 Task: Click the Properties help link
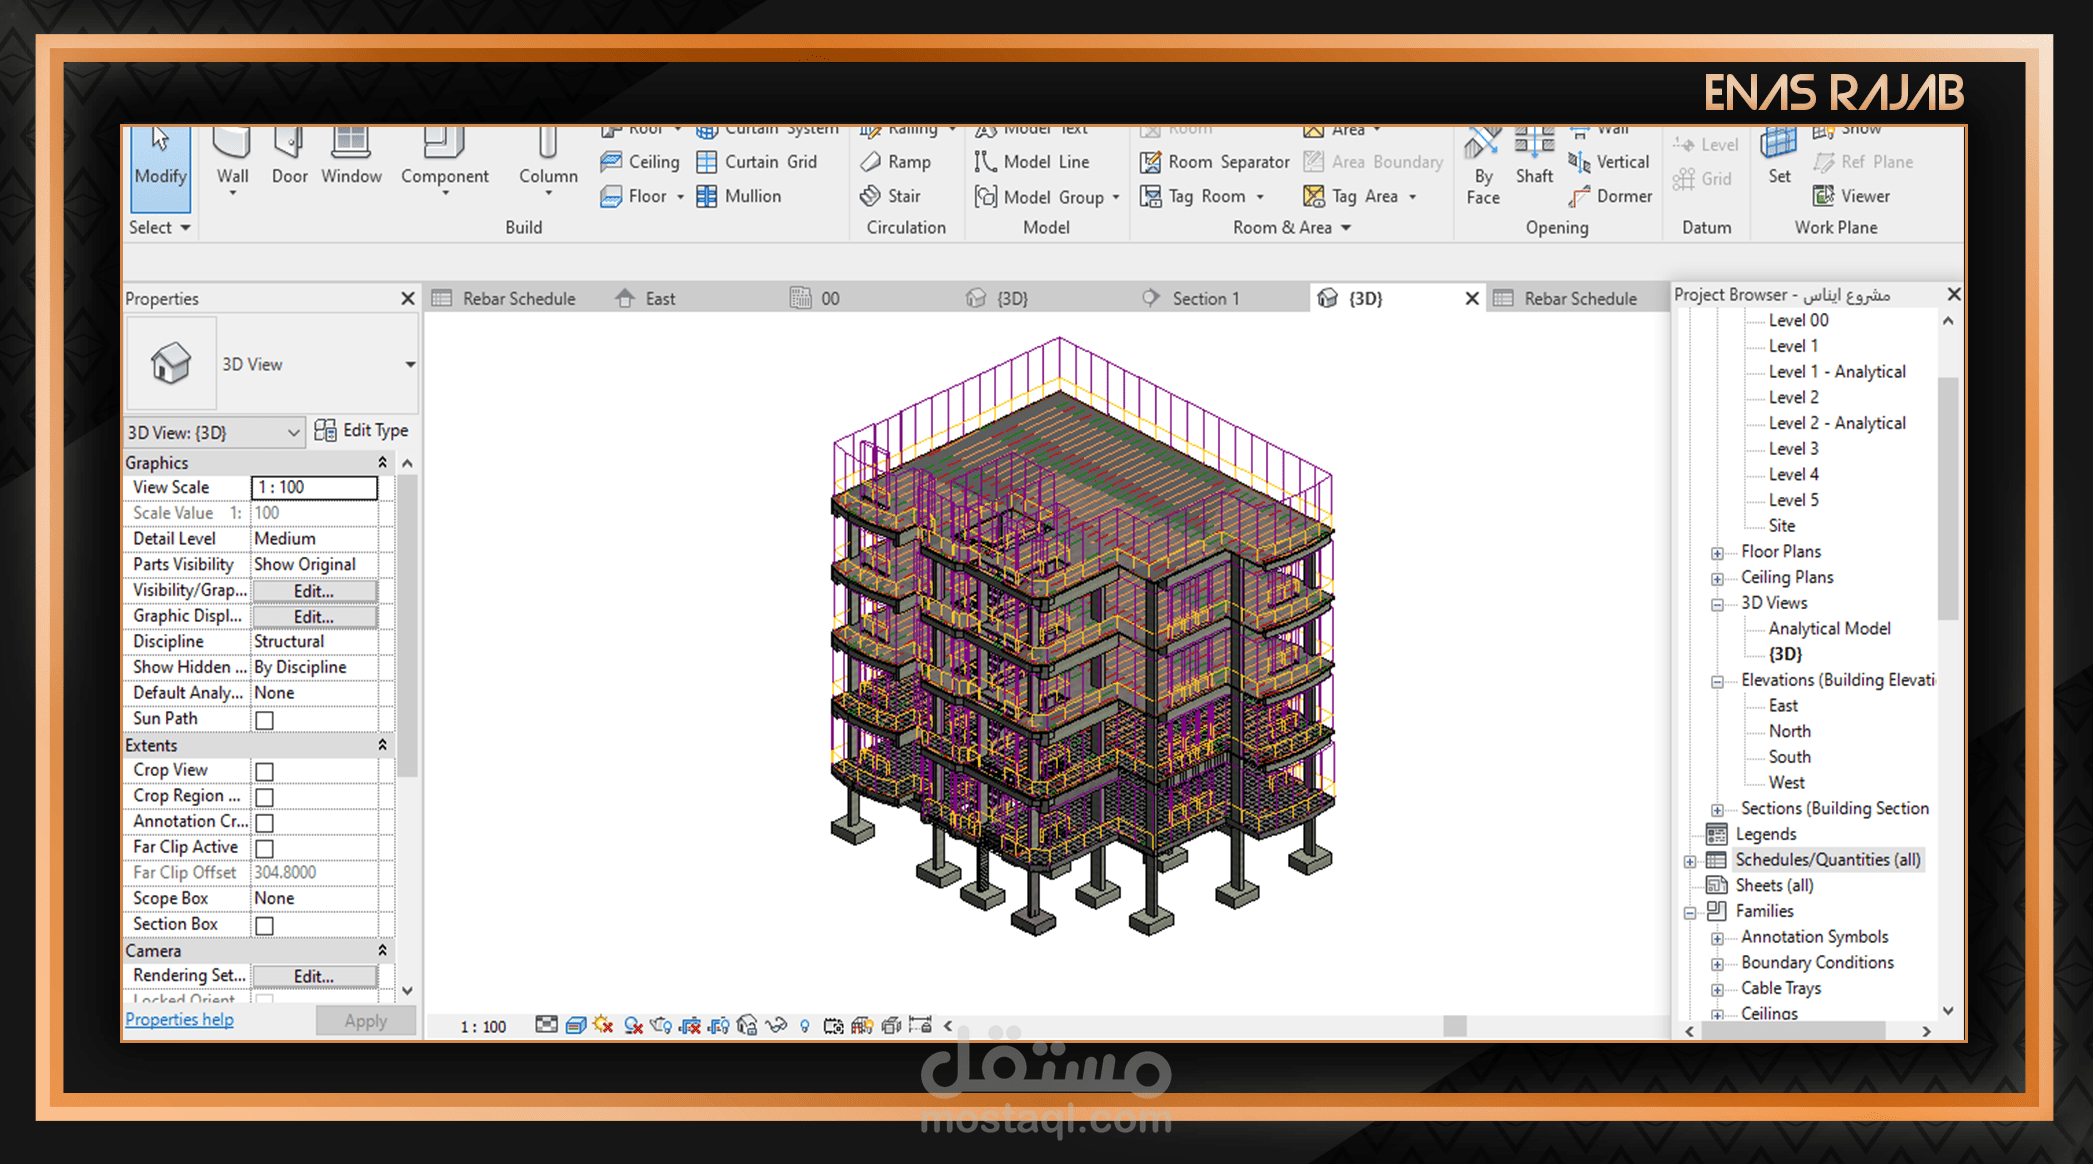[179, 1019]
